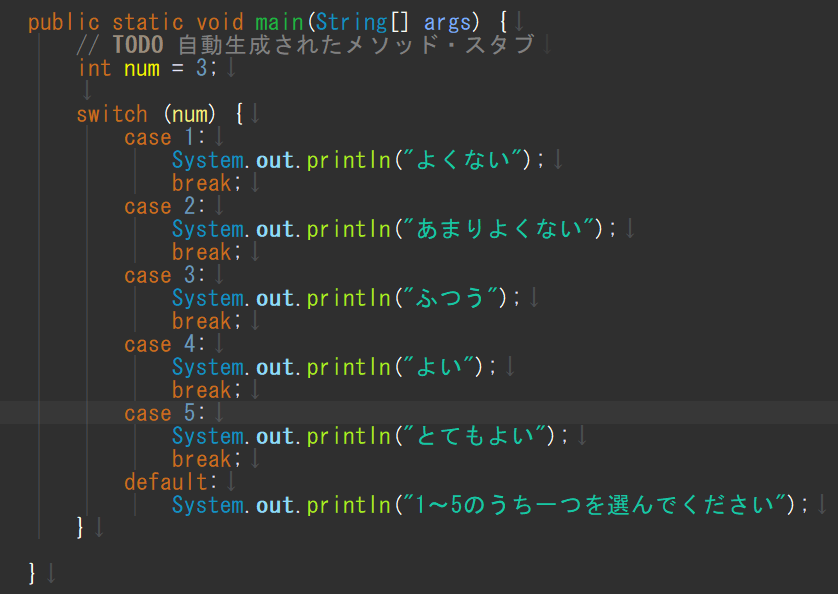This screenshot has height=594, width=838.
Task: Click the TODO comment line
Action: click(x=305, y=45)
